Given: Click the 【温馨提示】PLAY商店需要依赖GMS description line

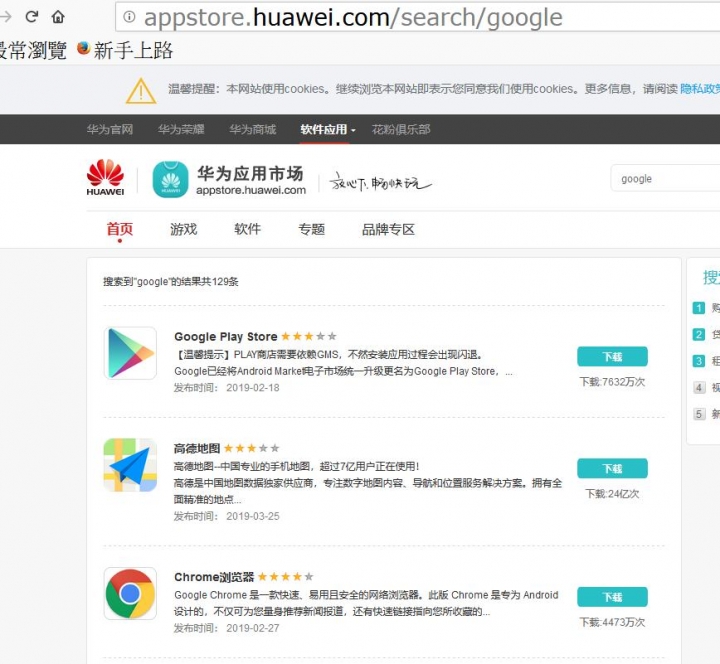Looking at the screenshot, I should click(x=328, y=355).
